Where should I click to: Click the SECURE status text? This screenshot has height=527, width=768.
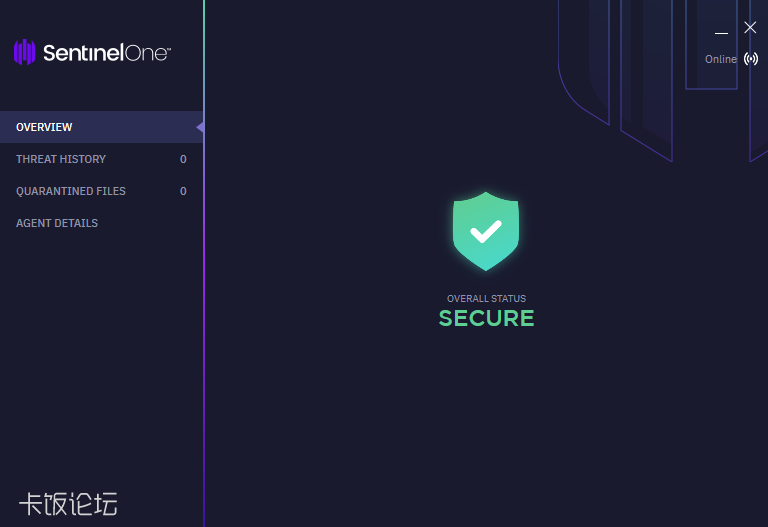[486, 318]
